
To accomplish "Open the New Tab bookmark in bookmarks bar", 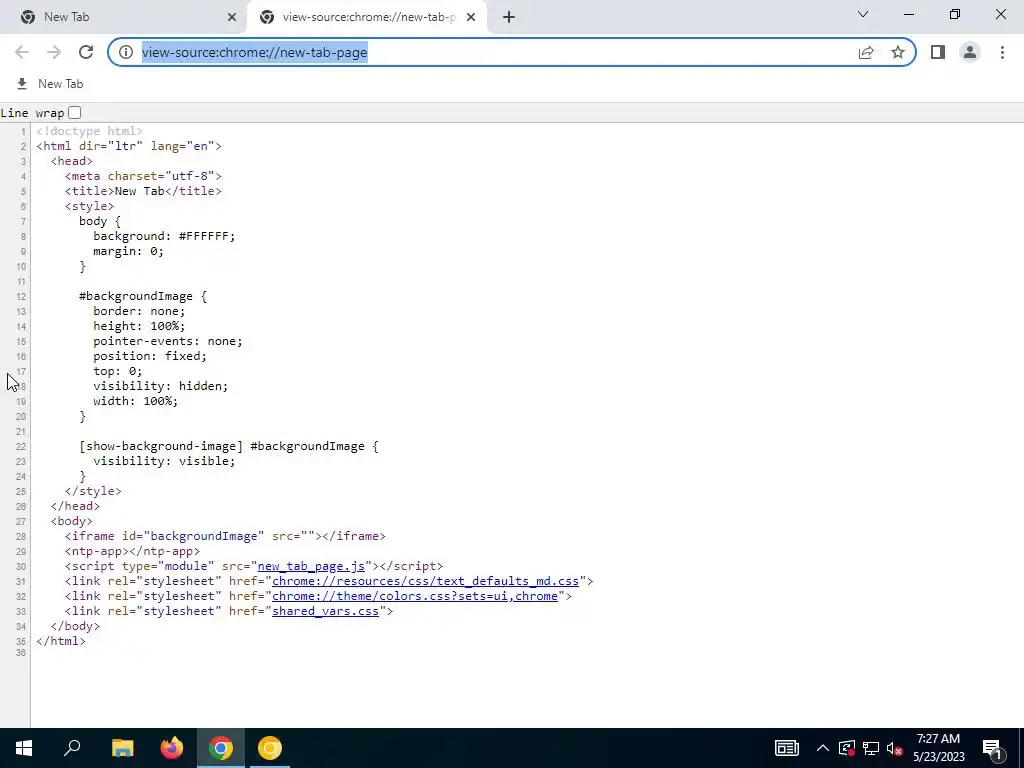I will coord(50,84).
